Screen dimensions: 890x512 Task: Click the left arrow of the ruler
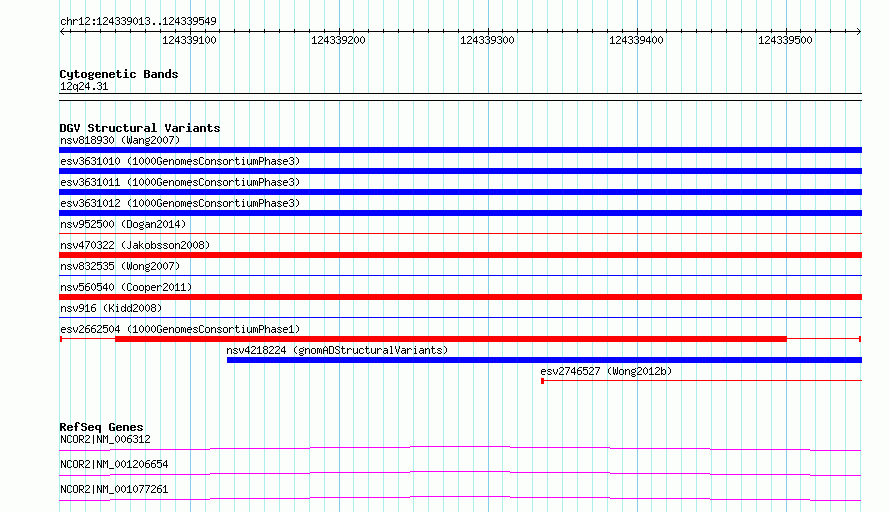pyautogui.click(x=62, y=31)
